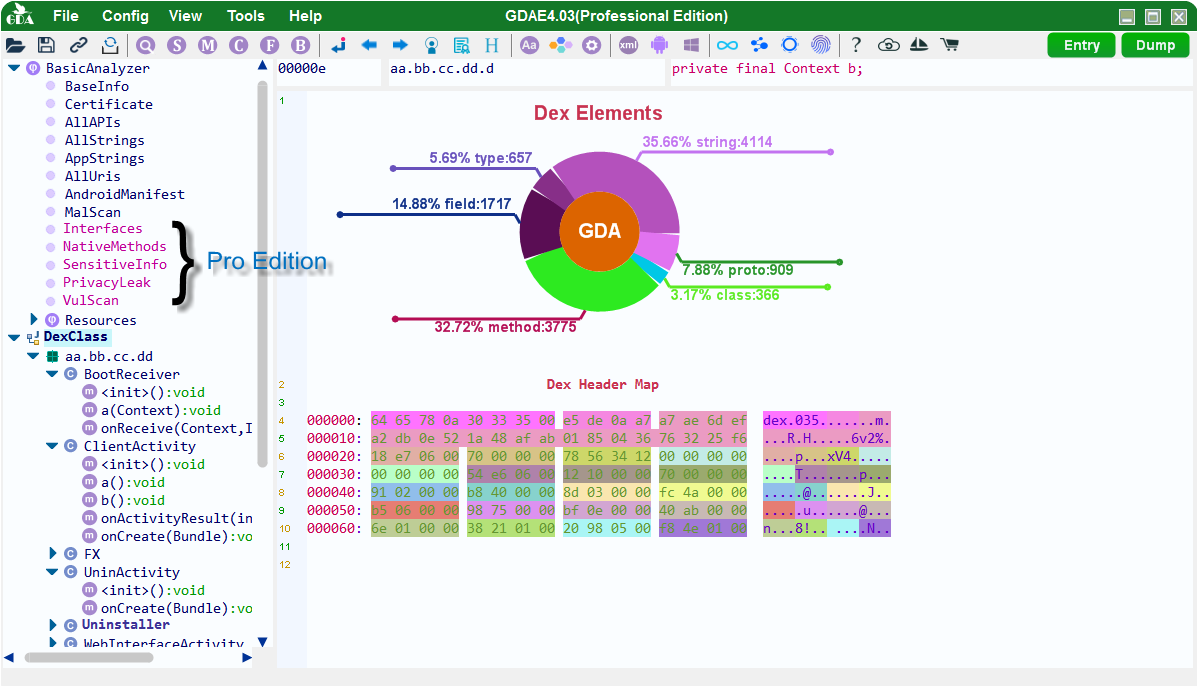
Task: Select onActivityResult method under ClientActivity
Action: [x=176, y=518]
